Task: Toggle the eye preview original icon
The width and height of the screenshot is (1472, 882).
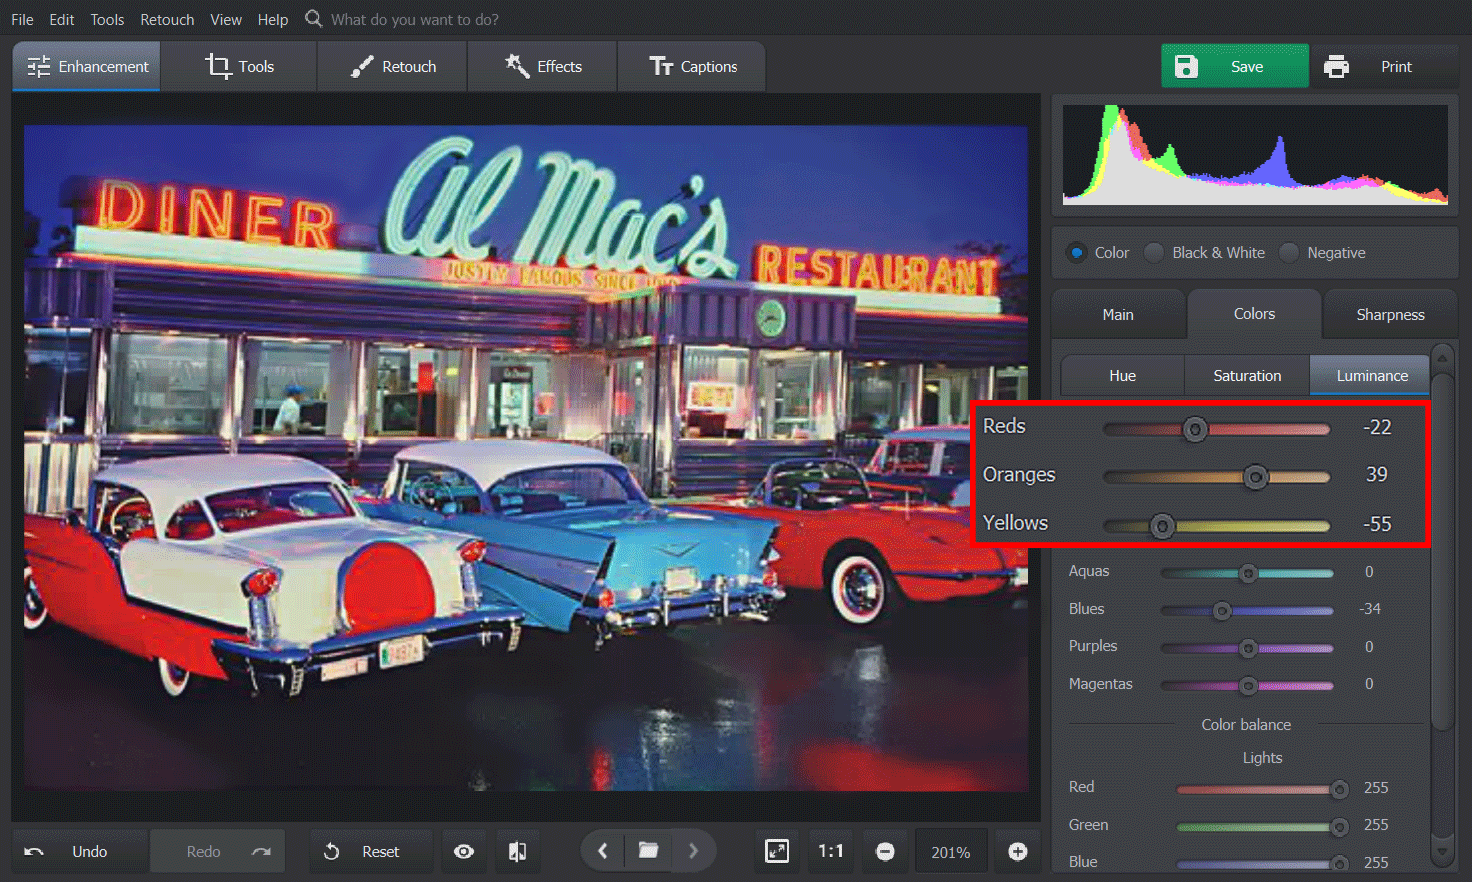Action: (x=464, y=851)
